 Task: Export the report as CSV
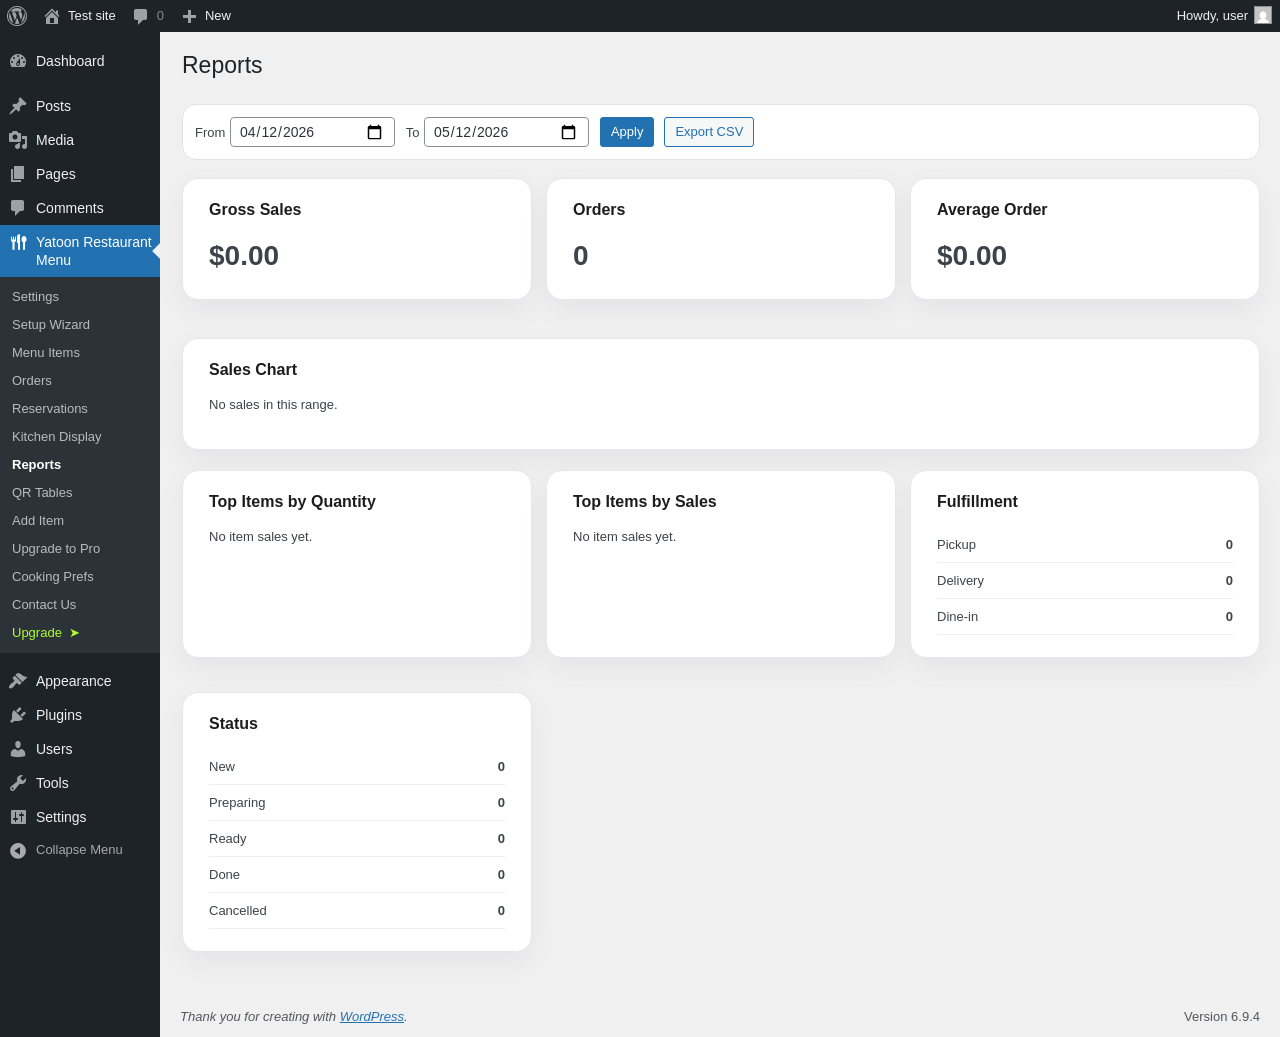click(709, 132)
